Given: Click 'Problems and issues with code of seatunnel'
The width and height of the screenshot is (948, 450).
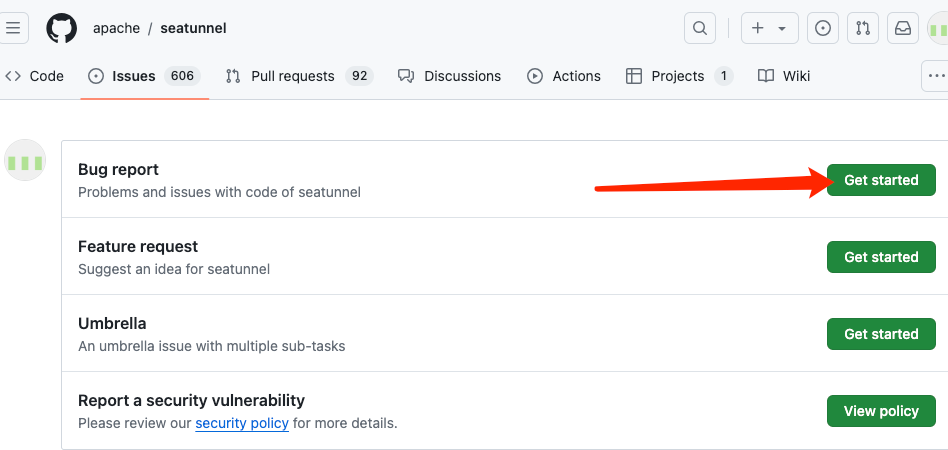Looking at the screenshot, I should coord(219,192).
